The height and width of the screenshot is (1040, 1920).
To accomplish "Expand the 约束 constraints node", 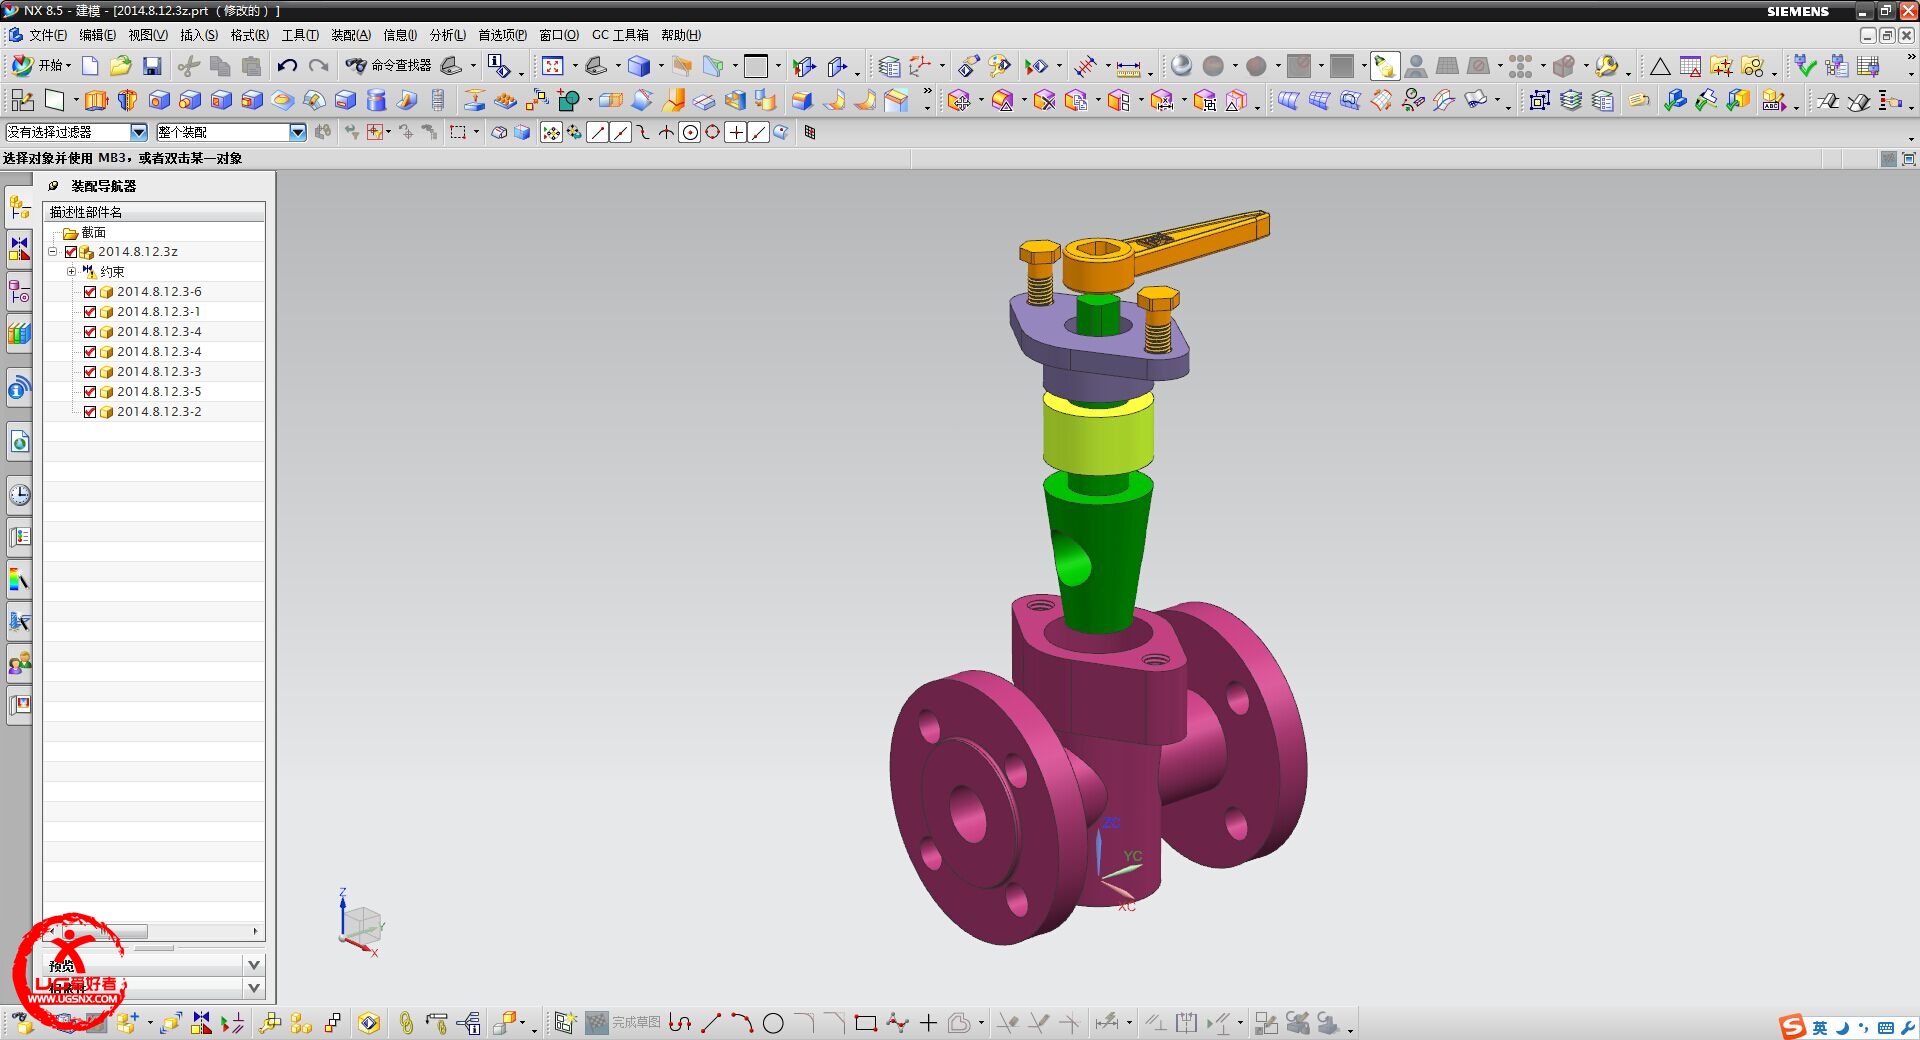I will (71, 272).
